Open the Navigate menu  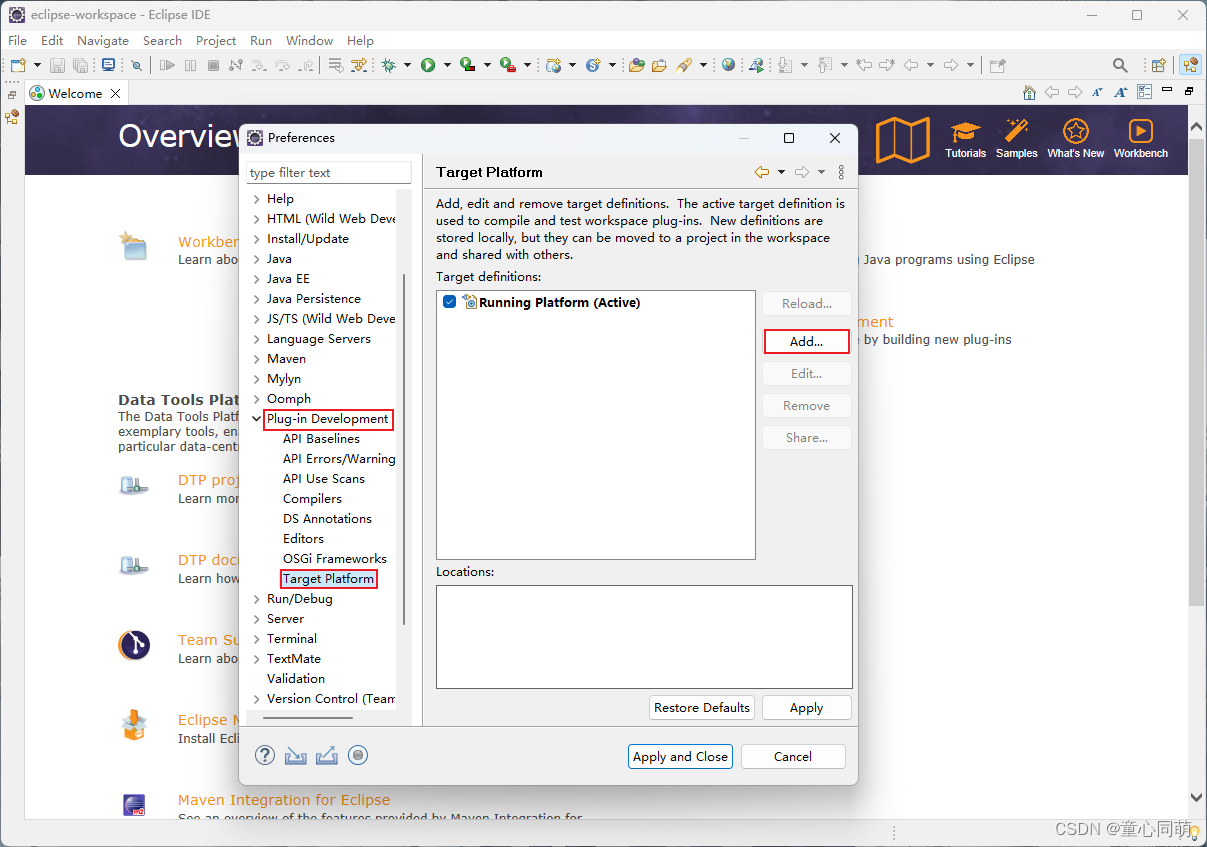(x=103, y=41)
